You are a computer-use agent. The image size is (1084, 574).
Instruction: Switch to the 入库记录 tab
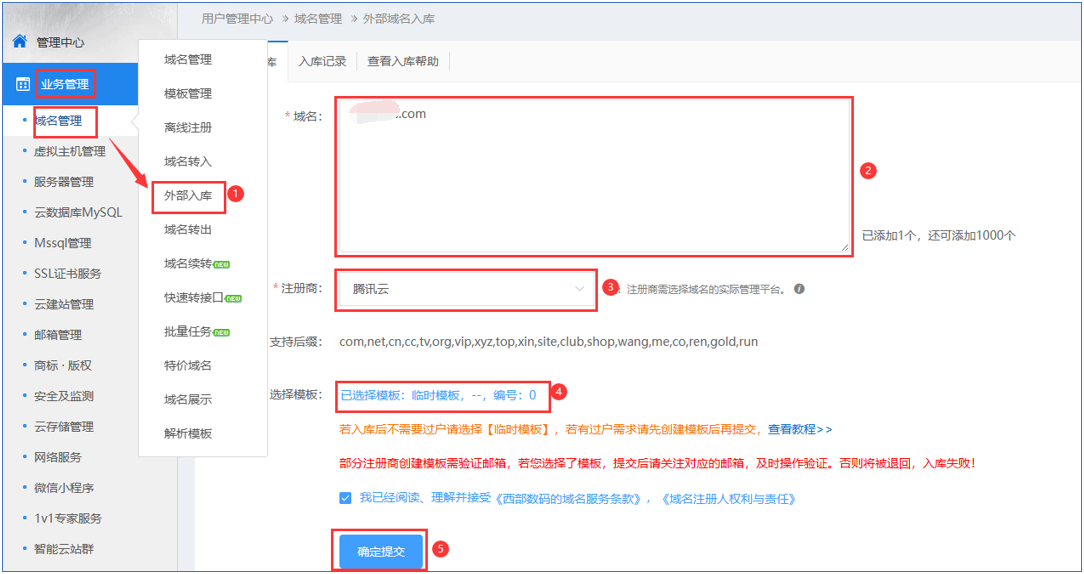pos(322,61)
